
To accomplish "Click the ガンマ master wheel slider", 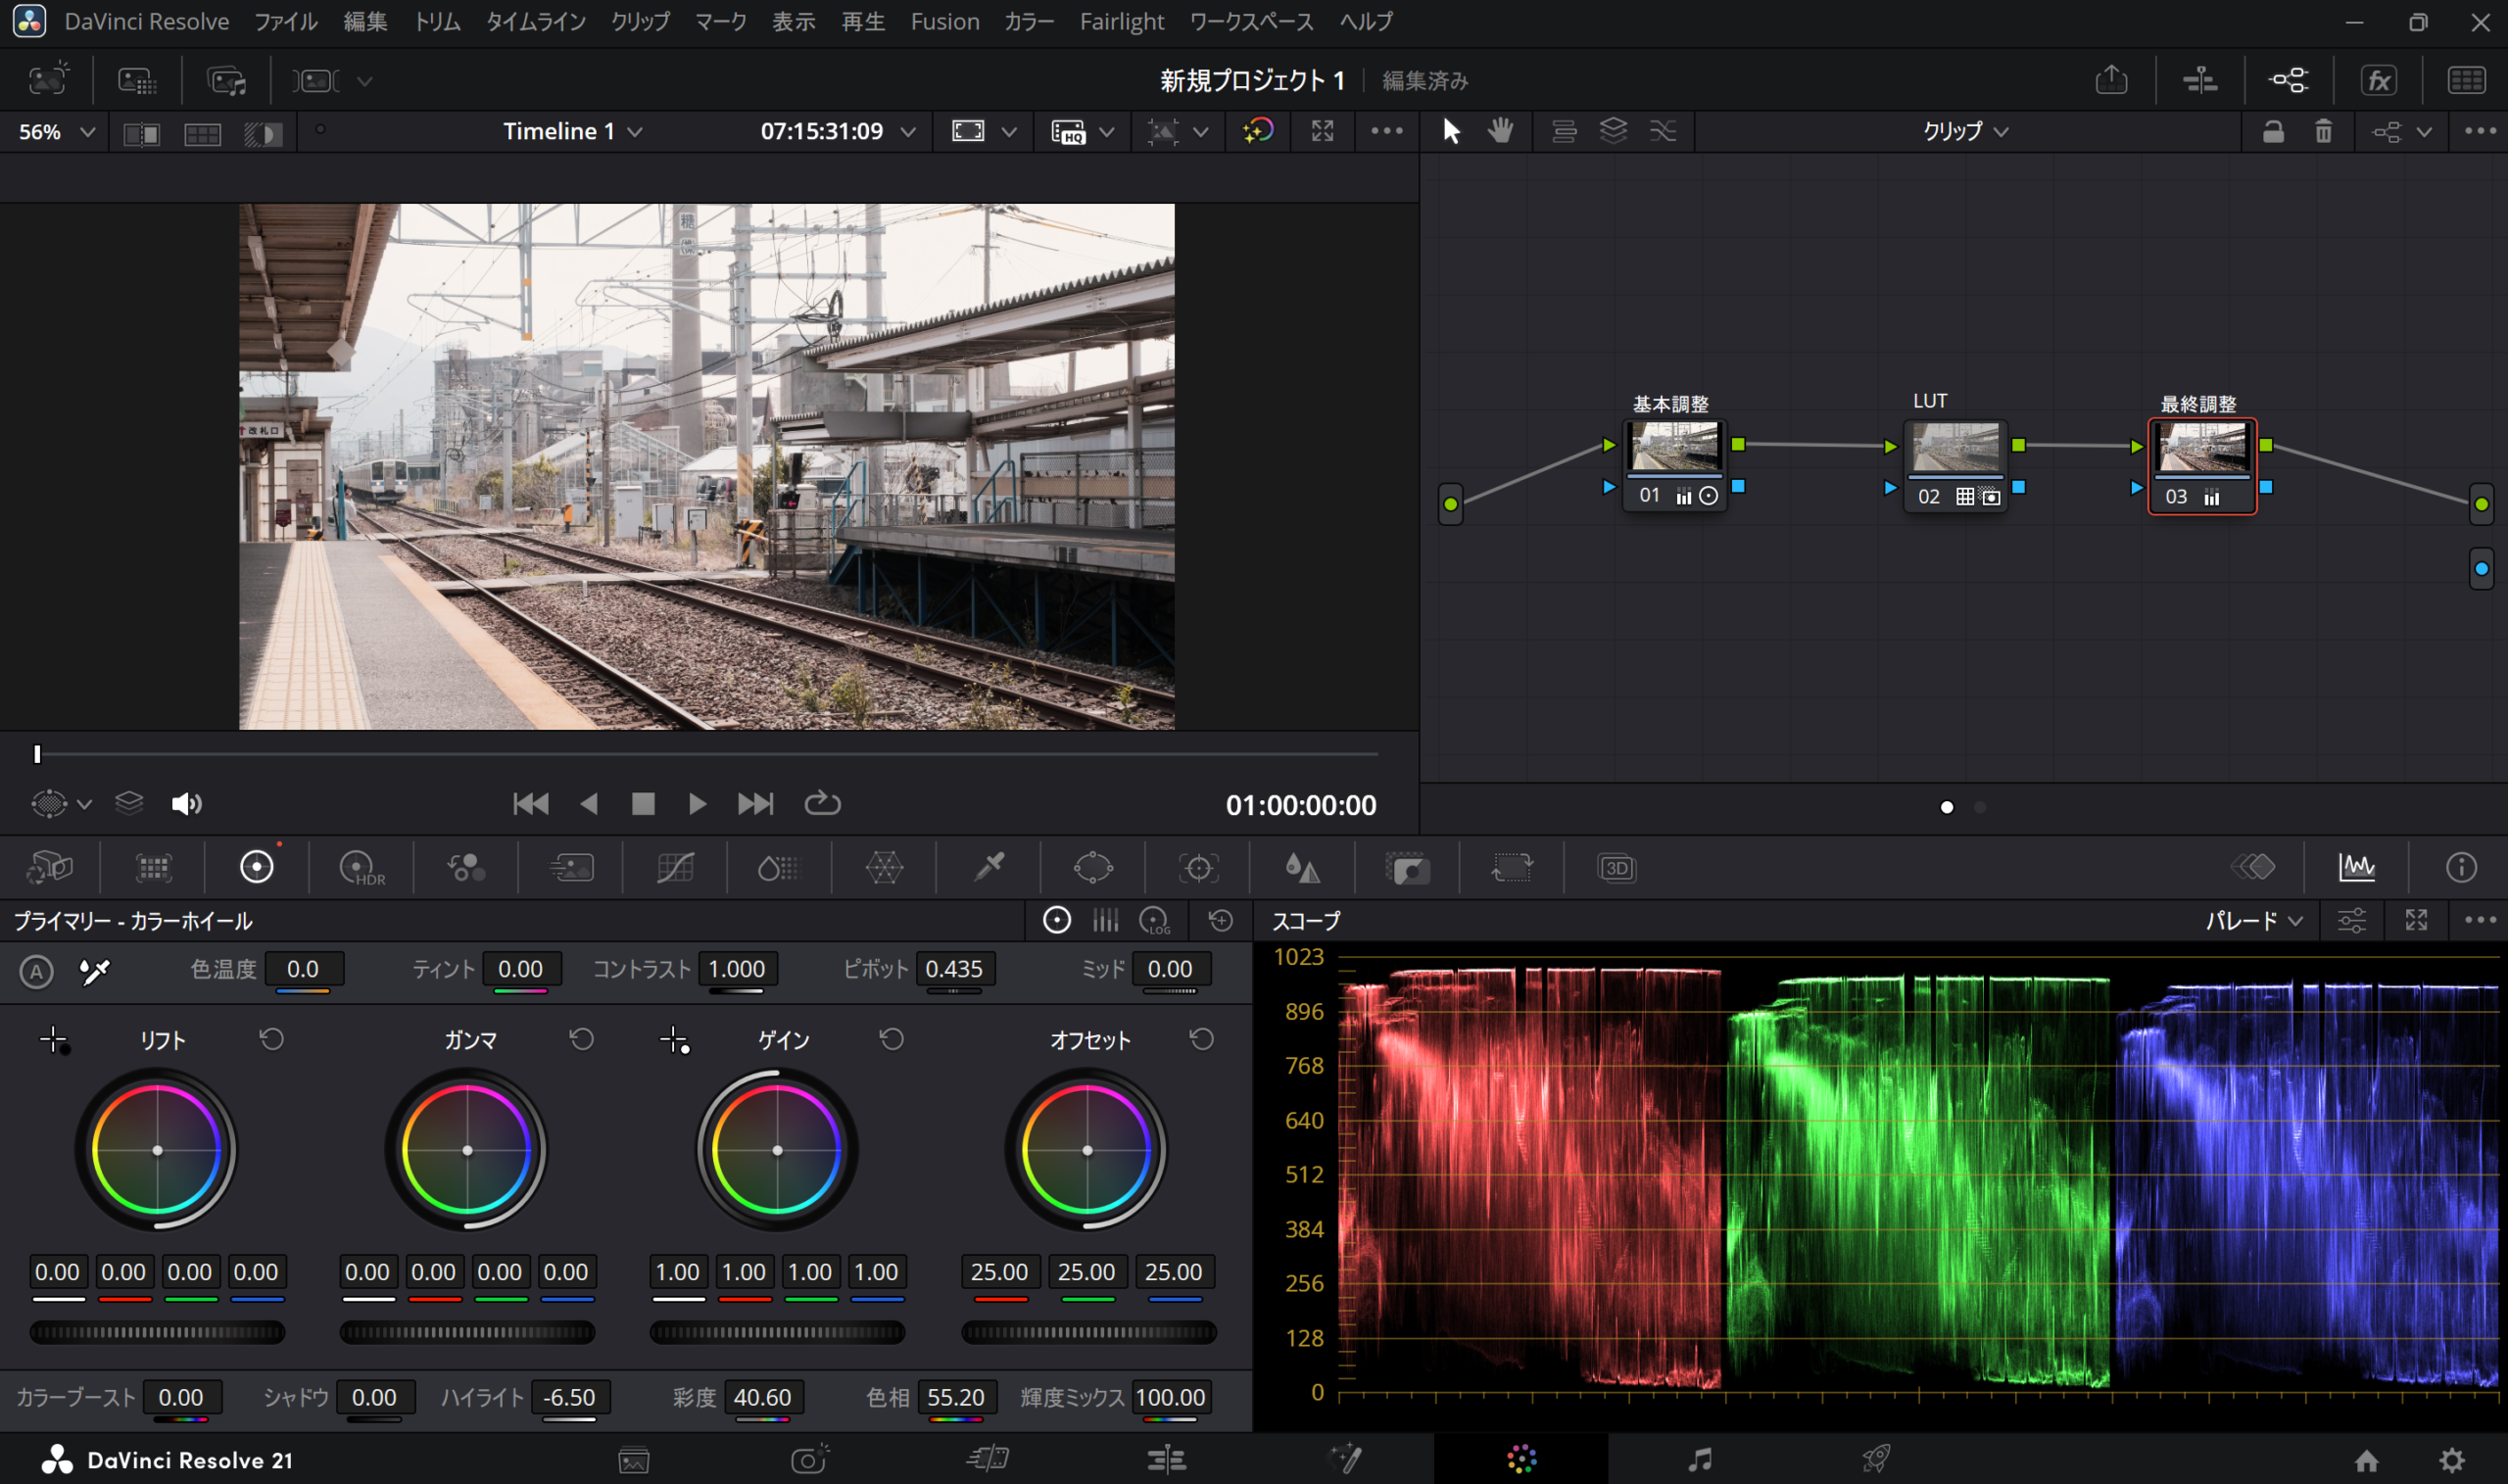I will coord(467,1332).
